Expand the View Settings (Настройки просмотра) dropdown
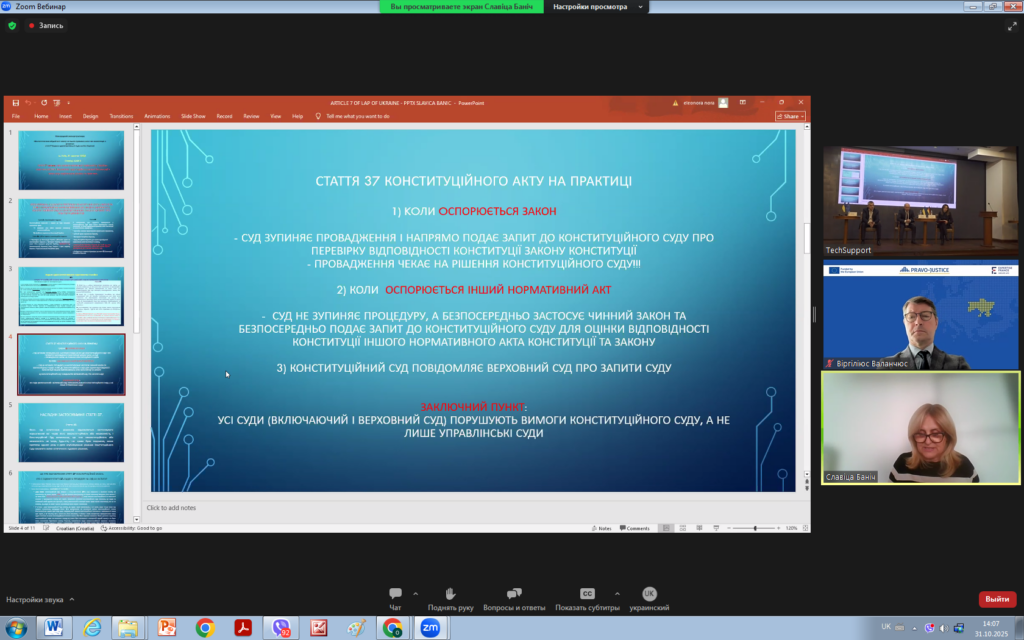Image resolution: width=1024 pixels, height=640 pixels. point(596,7)
